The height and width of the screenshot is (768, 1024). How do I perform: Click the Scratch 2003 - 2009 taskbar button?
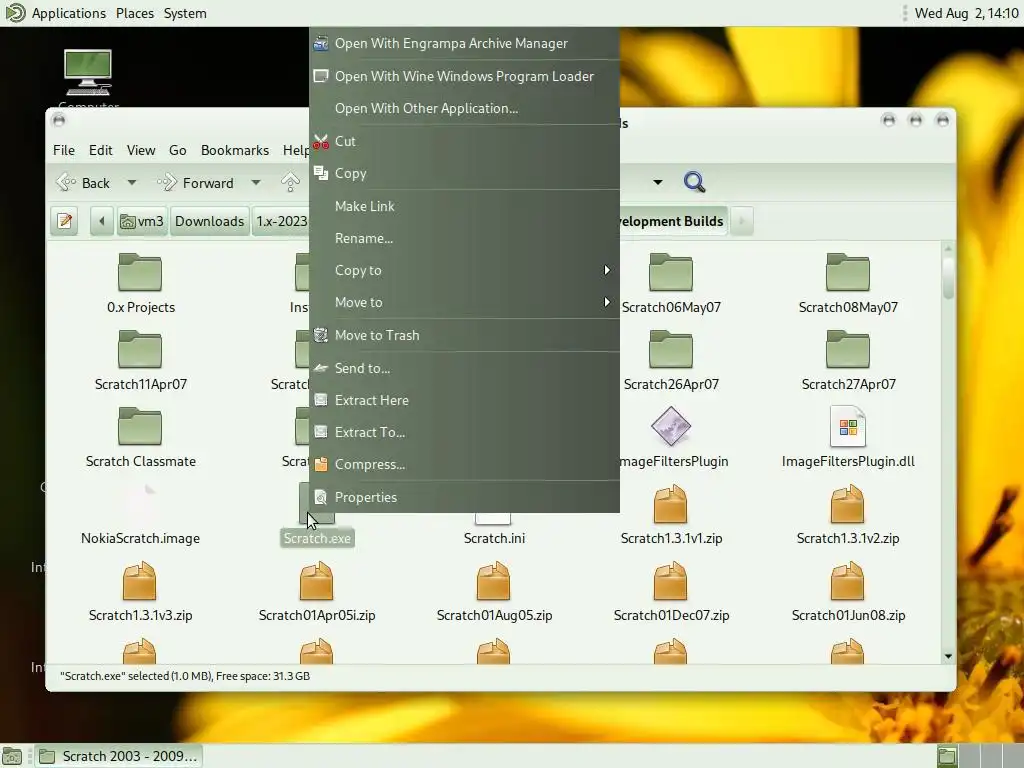pos(118,756)
